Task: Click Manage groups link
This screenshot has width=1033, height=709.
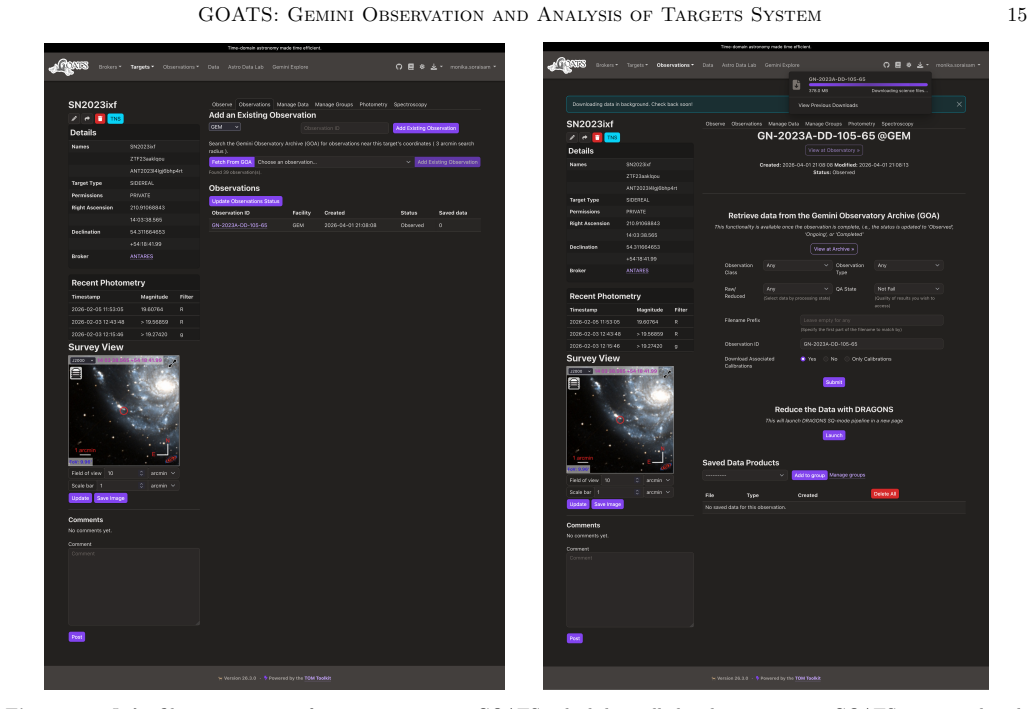Action: point(847,475)
